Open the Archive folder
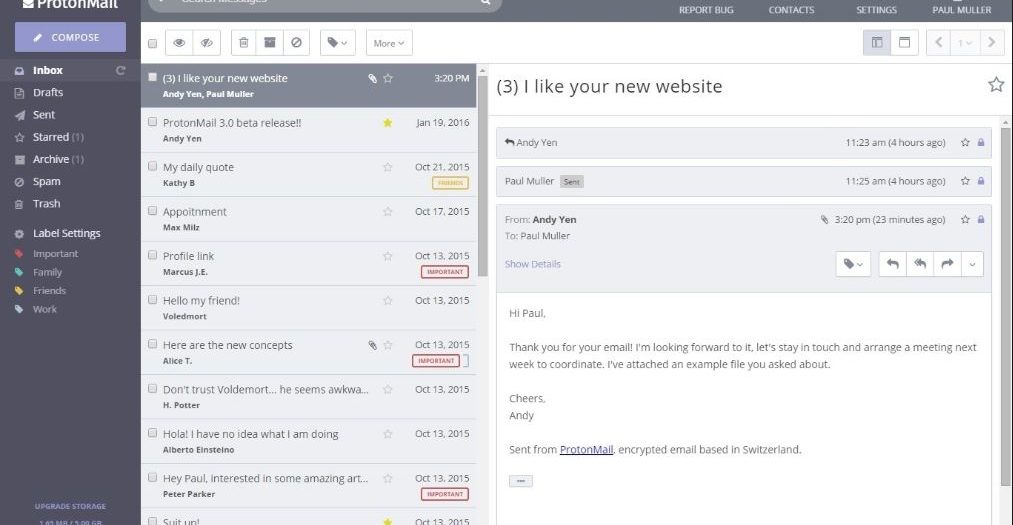 (x=50, y=160)
